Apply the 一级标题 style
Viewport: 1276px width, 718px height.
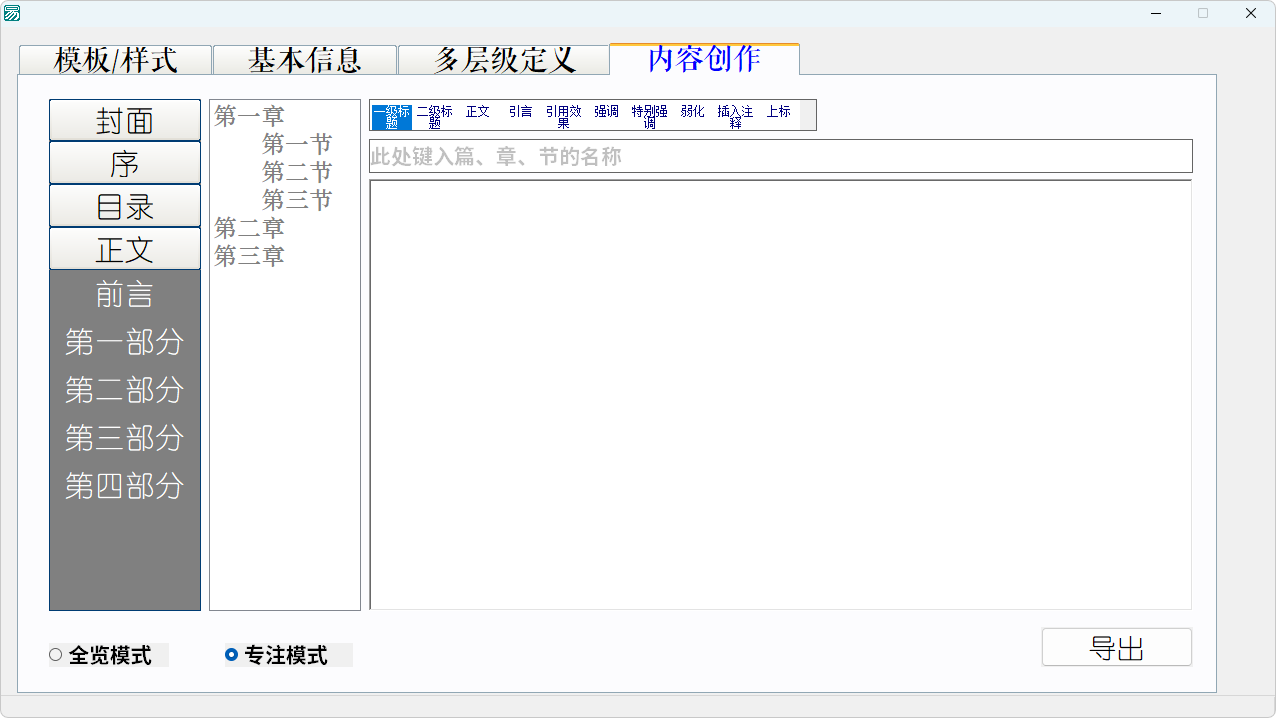[392, 116]
